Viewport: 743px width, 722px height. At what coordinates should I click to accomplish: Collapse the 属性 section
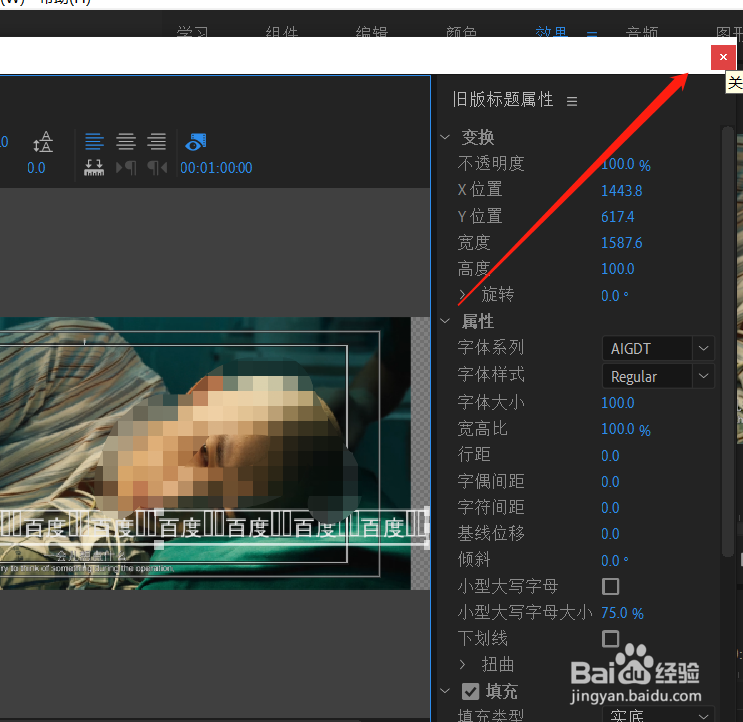tap(445, 321)
